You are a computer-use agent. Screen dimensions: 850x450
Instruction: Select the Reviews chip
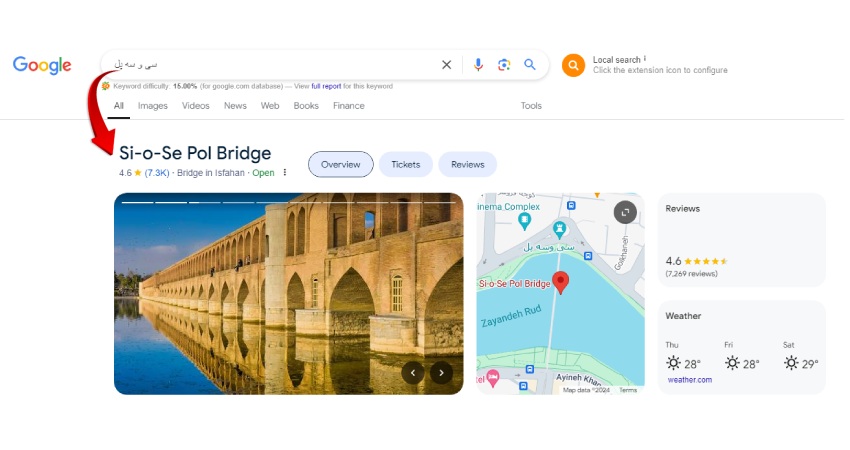click(x=467, y=164)
